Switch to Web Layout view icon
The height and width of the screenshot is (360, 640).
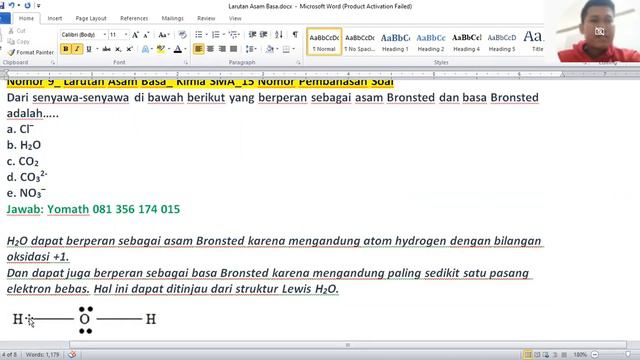546,354
